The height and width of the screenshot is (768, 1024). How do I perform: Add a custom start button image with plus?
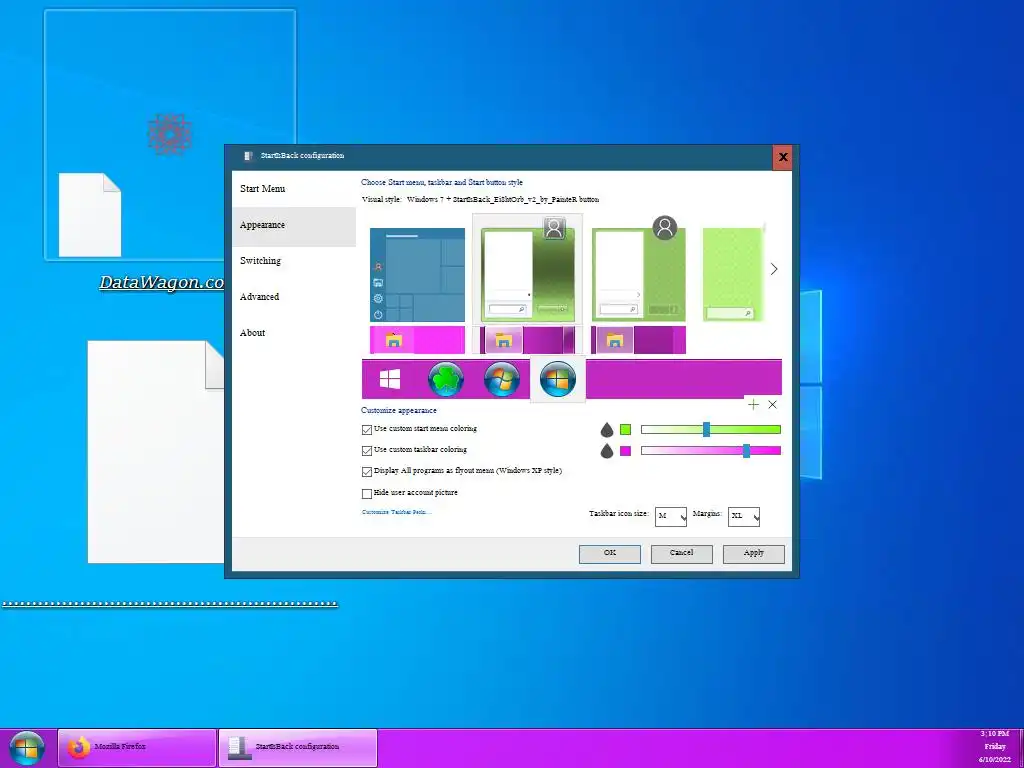(753, 405)
